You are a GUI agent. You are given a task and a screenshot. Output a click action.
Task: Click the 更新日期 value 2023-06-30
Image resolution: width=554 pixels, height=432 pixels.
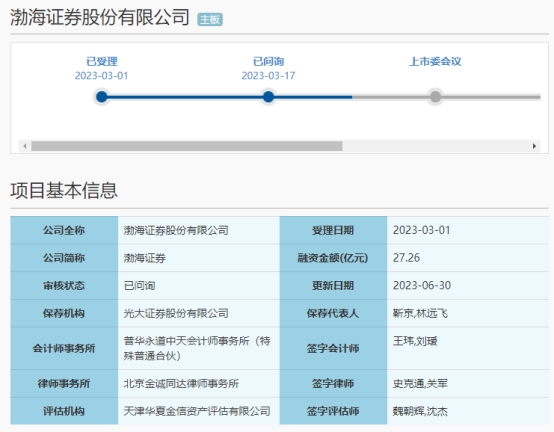(422, 285)
